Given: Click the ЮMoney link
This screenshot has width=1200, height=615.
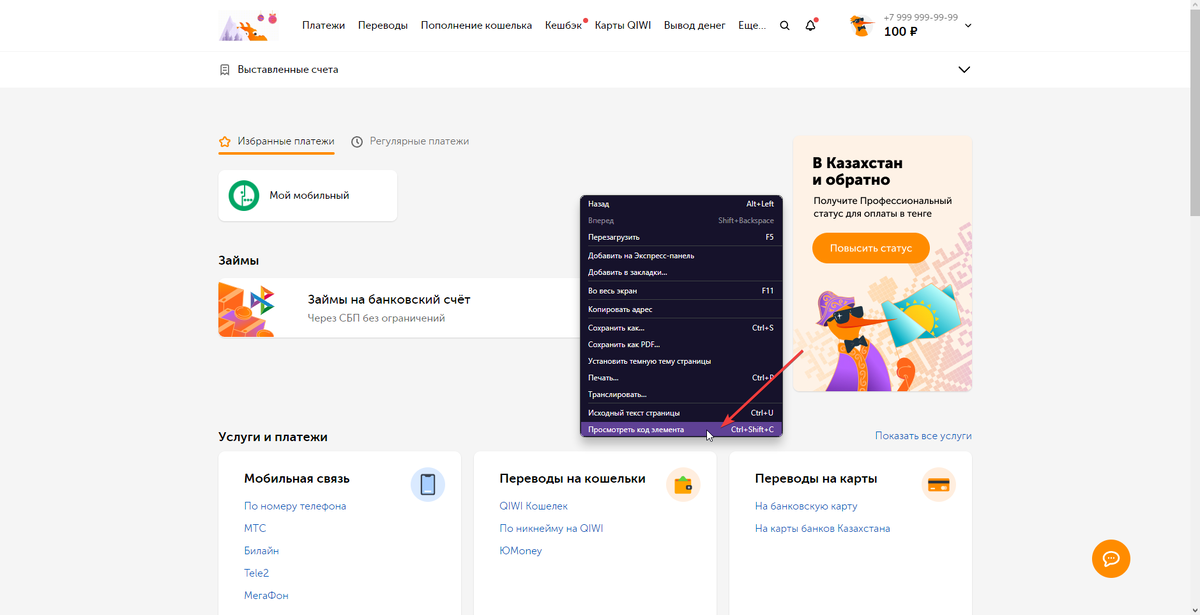Looking at the screenshot, I should [521, 551].
